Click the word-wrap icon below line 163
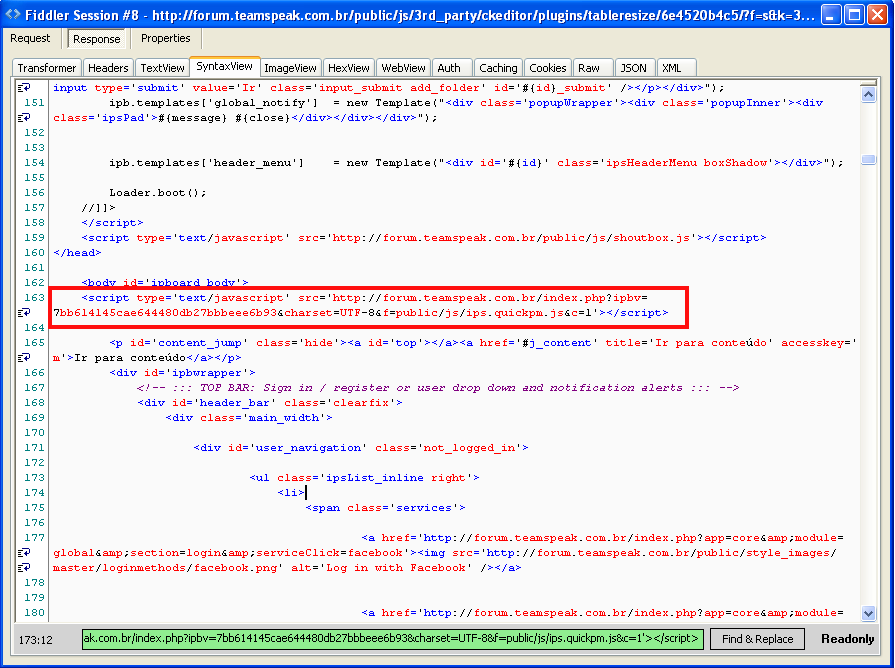The height and width of the screenshot is (668, 895). [x=24, y=312]
